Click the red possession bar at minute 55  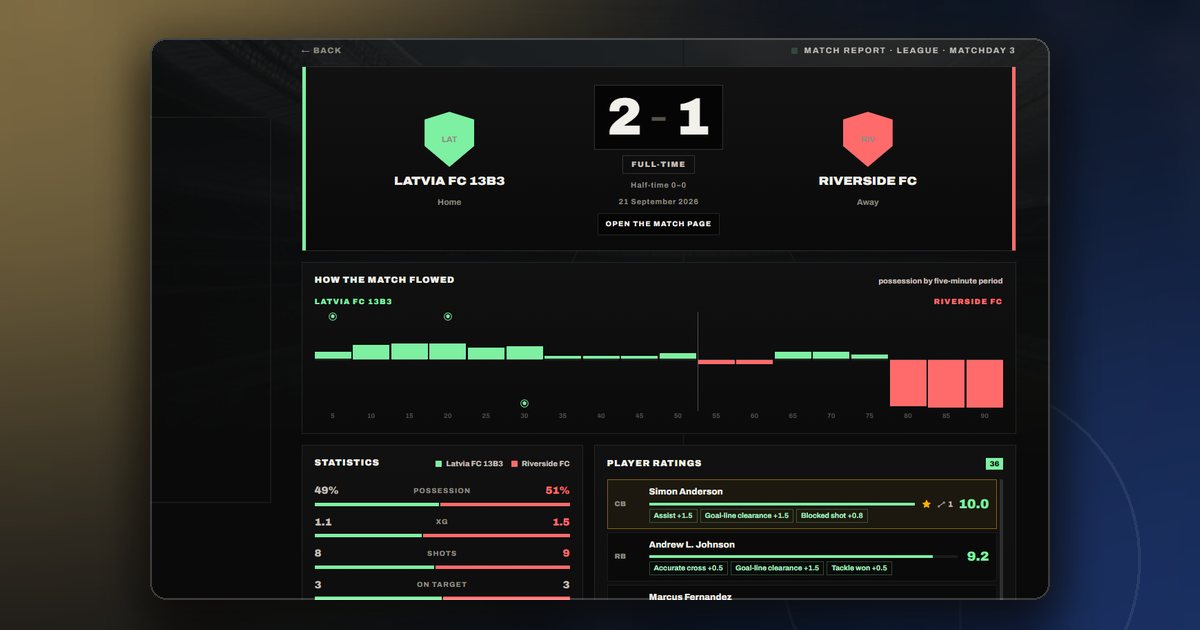(x=716, y=362)
